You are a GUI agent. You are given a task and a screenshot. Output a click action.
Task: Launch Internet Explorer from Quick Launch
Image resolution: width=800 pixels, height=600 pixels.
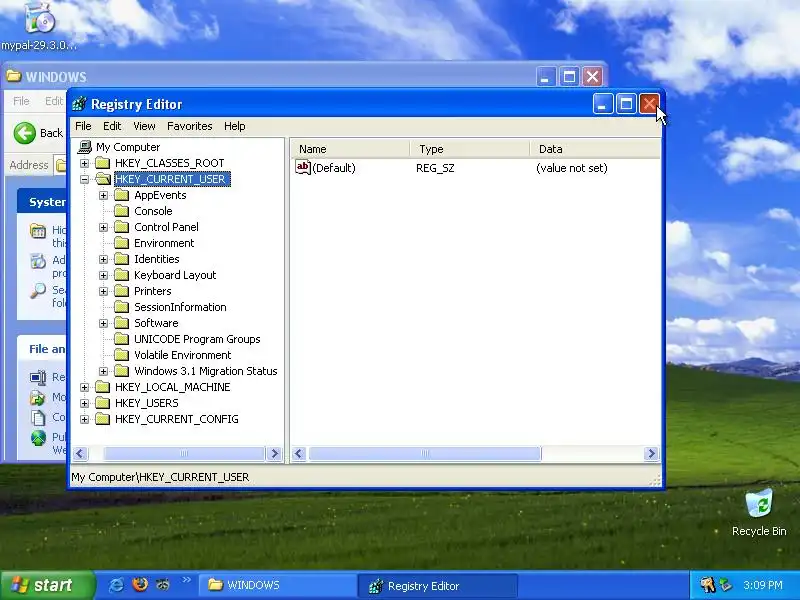click(116, 585)
